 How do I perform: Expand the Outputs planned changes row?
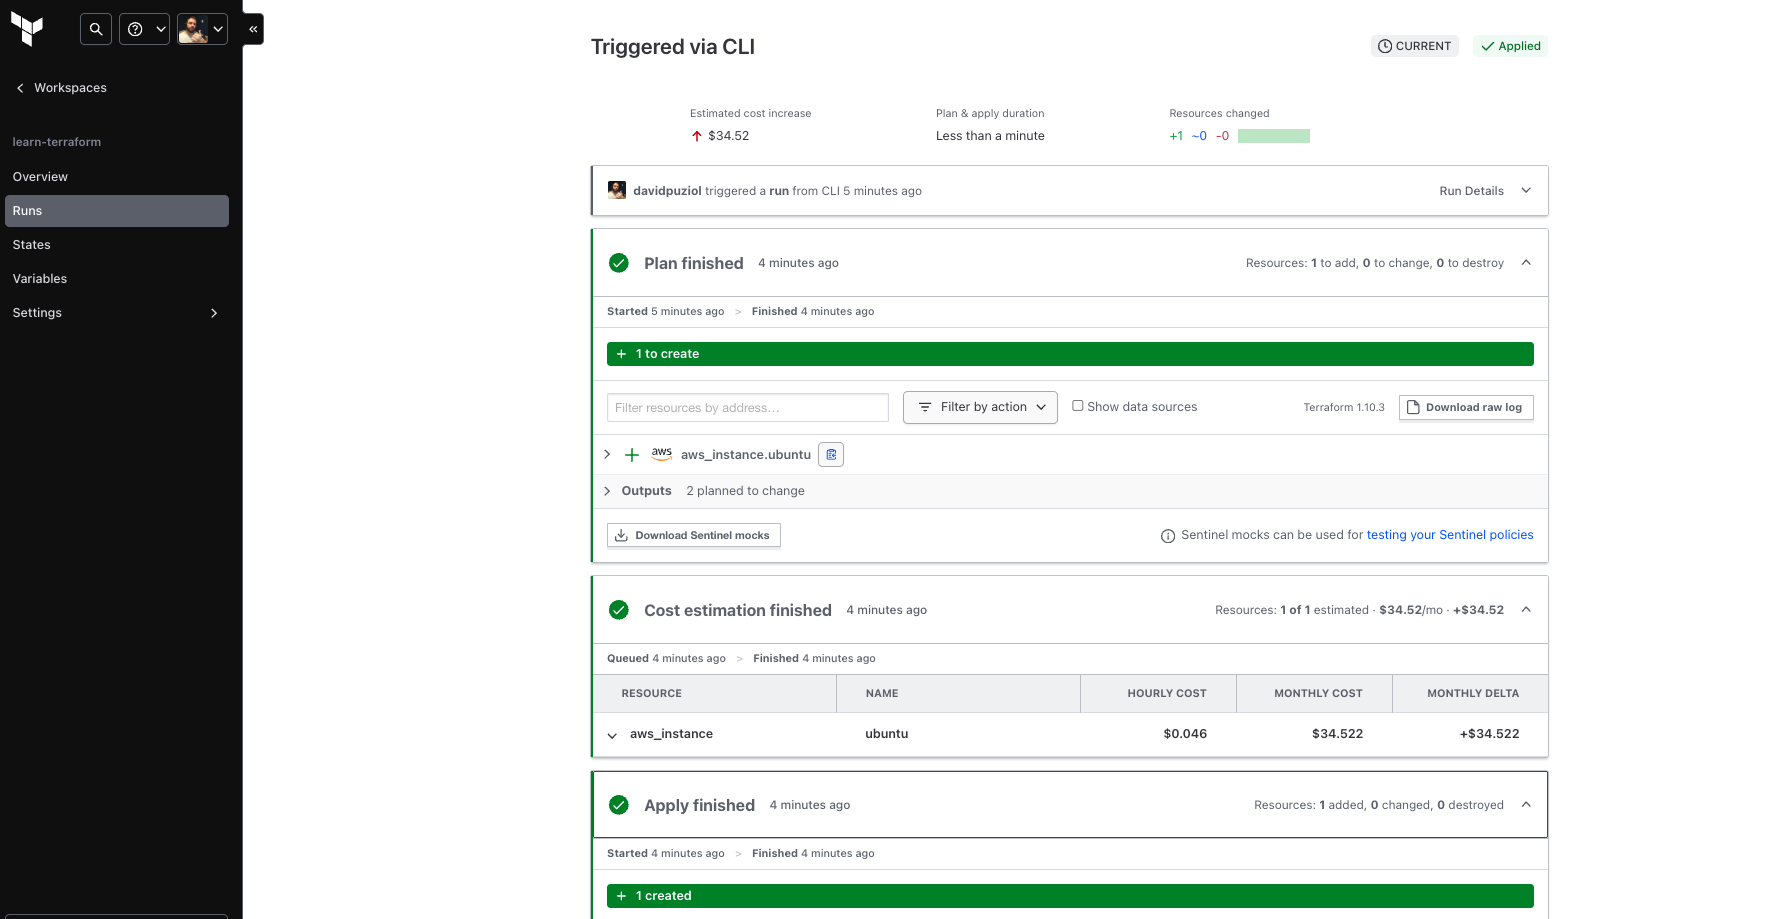tap(607, 491)
